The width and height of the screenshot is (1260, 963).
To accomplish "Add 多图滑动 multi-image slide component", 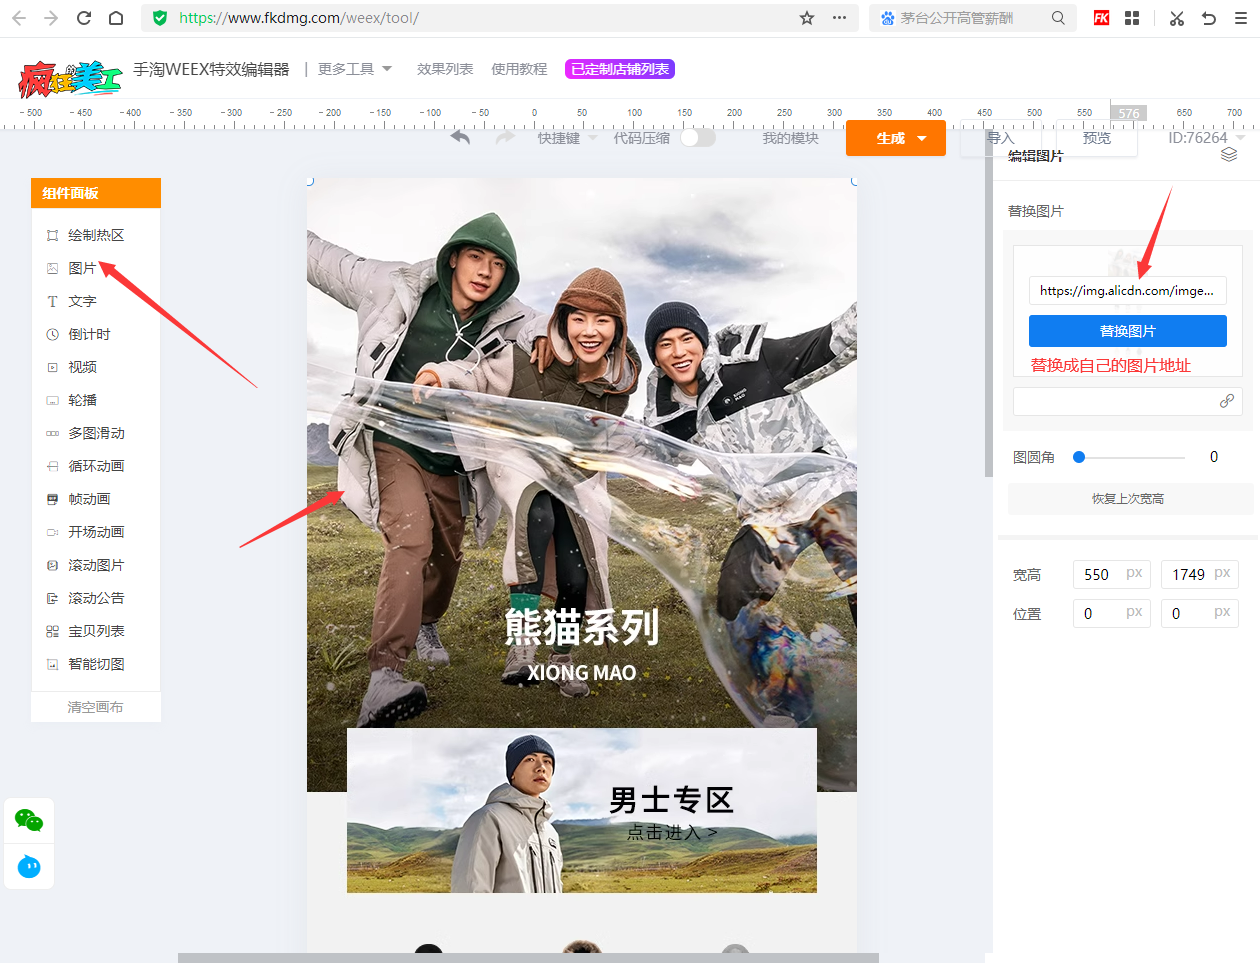I will [96, 433].
